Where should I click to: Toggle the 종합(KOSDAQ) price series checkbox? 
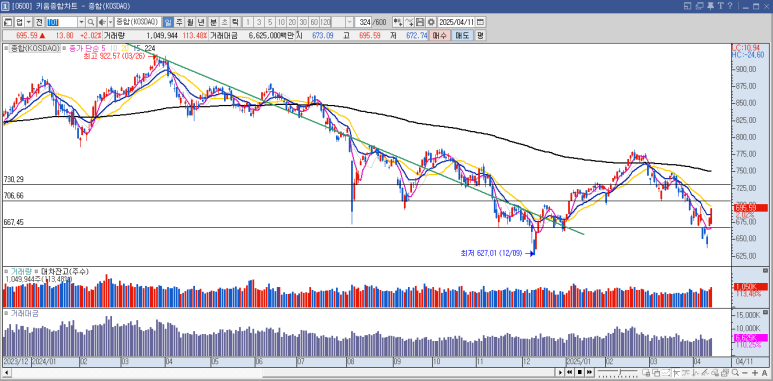click(x=6, y=48)
